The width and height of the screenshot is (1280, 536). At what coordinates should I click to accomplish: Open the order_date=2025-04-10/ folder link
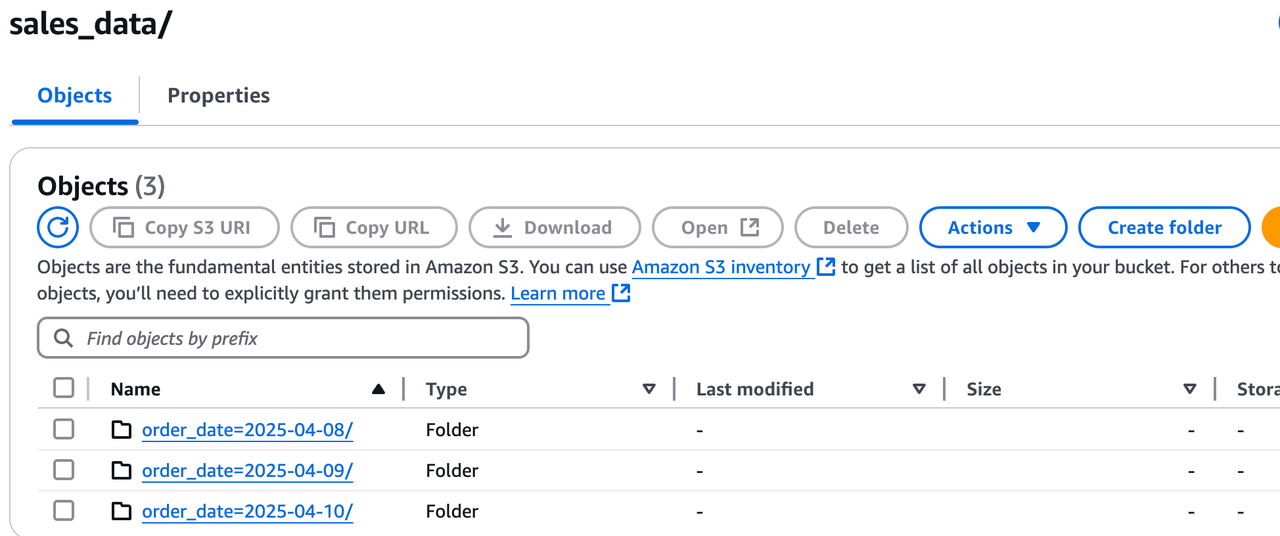click(247, 512)
